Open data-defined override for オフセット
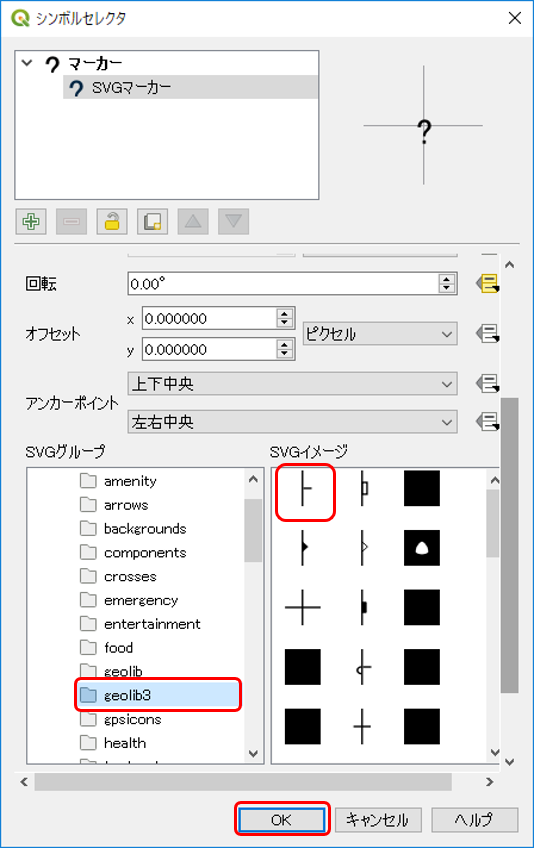534x848 pixels. (x=487, y=334)
